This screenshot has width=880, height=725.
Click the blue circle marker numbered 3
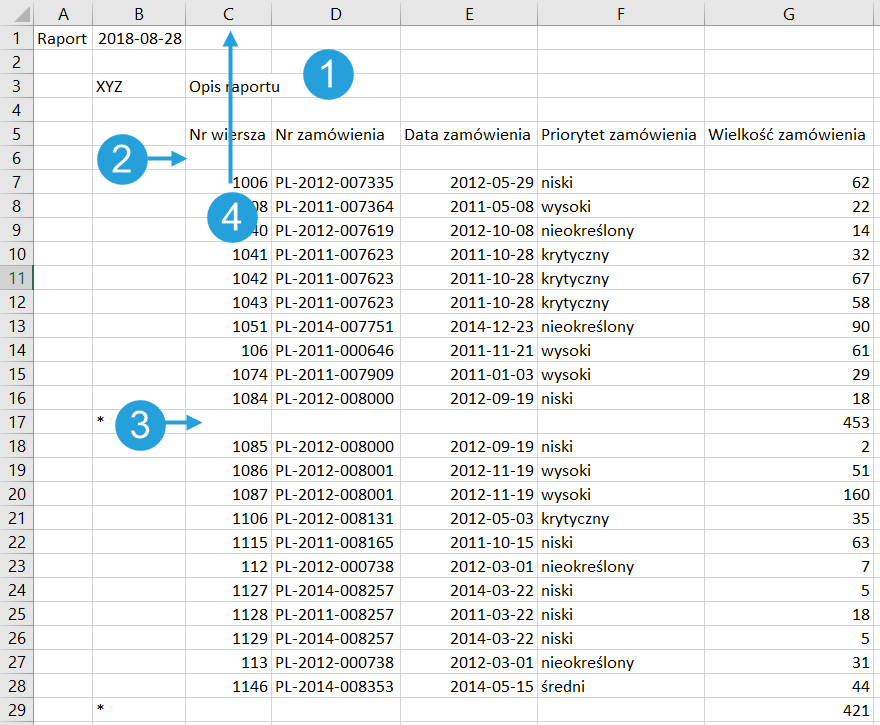click(140, 424)
